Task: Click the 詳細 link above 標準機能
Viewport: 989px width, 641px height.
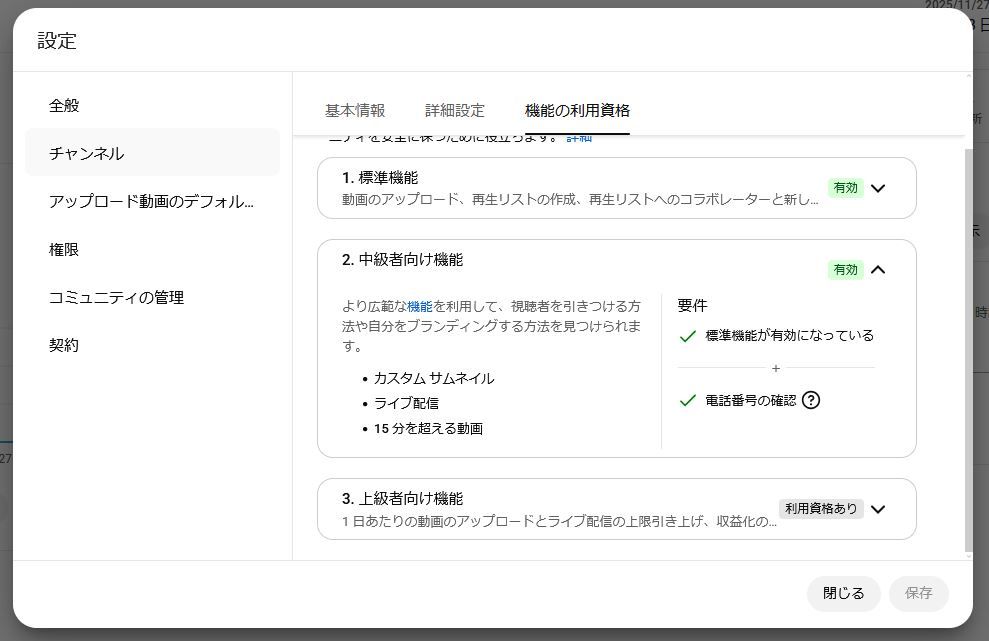Action: 579,138
